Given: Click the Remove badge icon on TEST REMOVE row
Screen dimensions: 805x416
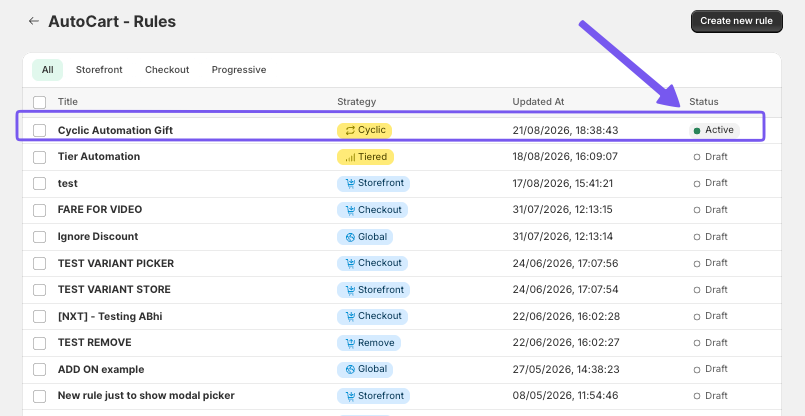Looking at the screenshot, I should (x=350, y=343).
